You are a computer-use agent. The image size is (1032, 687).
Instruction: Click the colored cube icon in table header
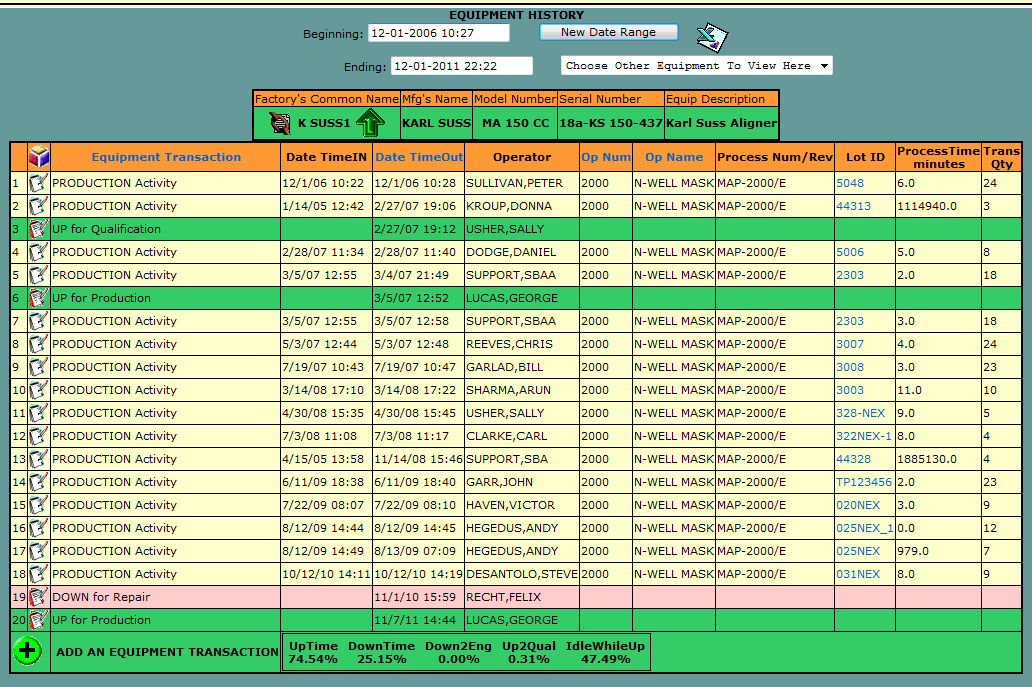pos(38,157)
